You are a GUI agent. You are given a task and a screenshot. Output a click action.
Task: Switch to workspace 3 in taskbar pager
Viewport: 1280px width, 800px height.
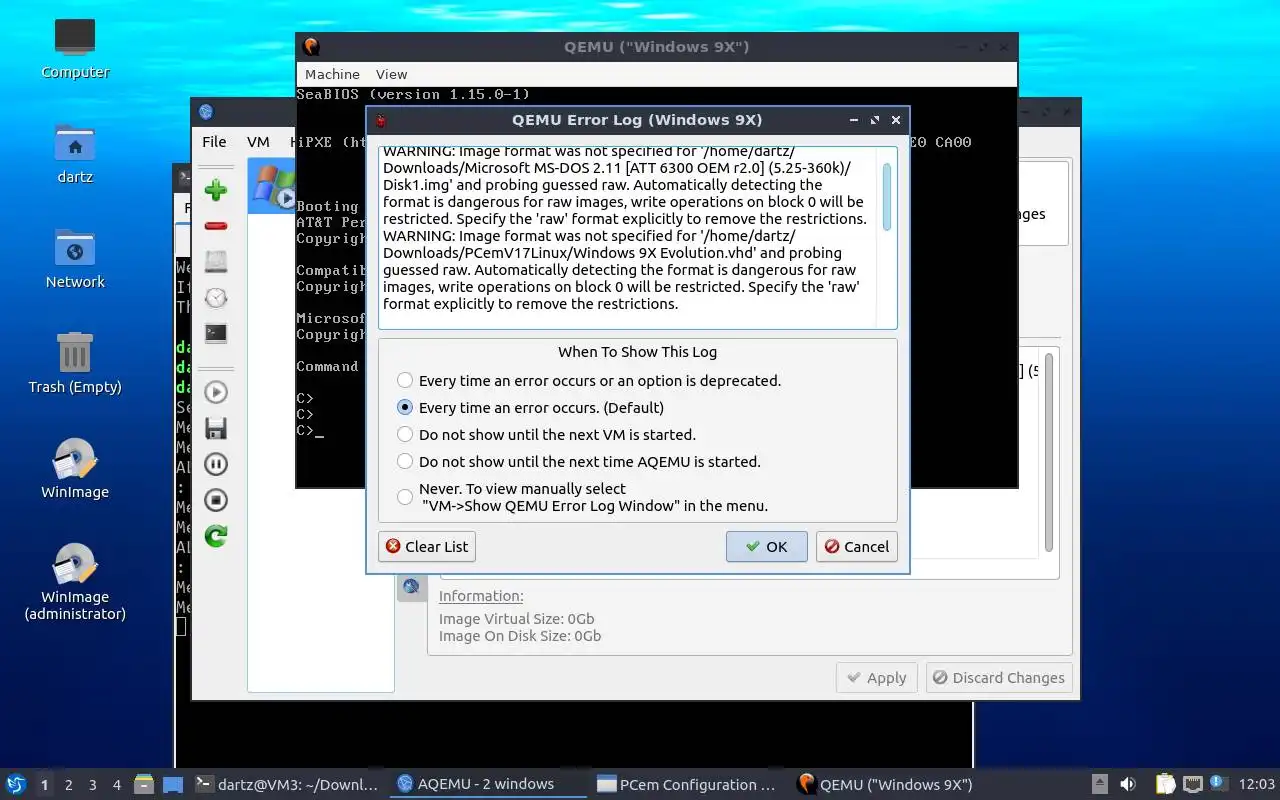tap(92, 784)
